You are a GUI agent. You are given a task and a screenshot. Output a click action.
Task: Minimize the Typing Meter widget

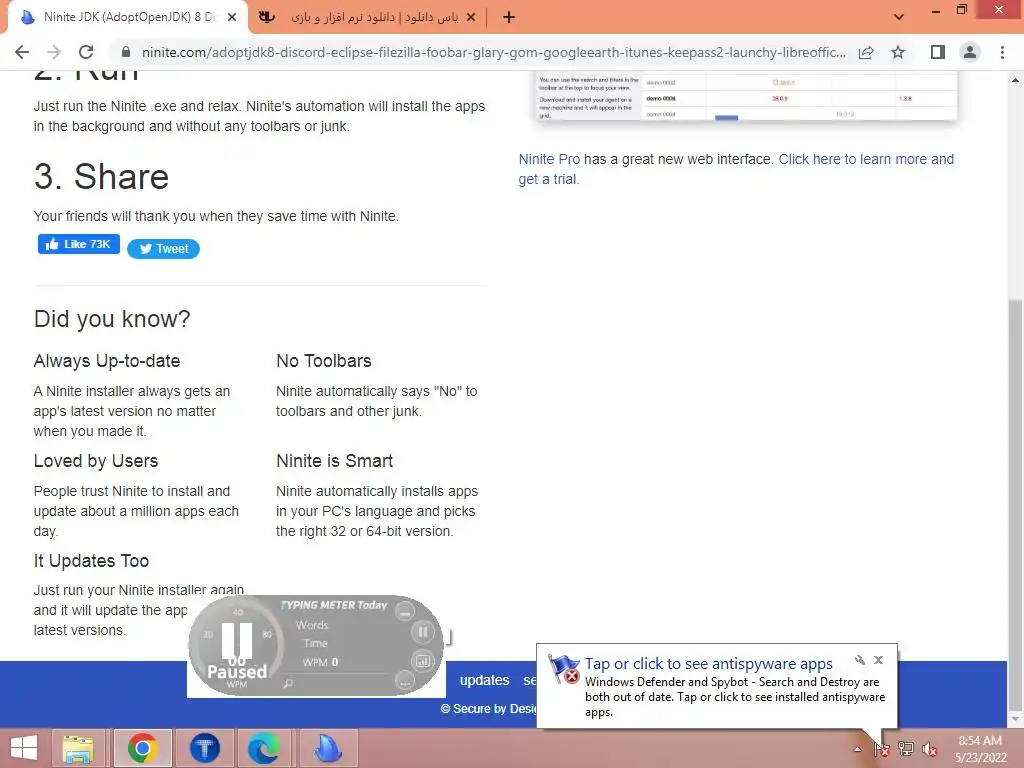click(405, 612)
